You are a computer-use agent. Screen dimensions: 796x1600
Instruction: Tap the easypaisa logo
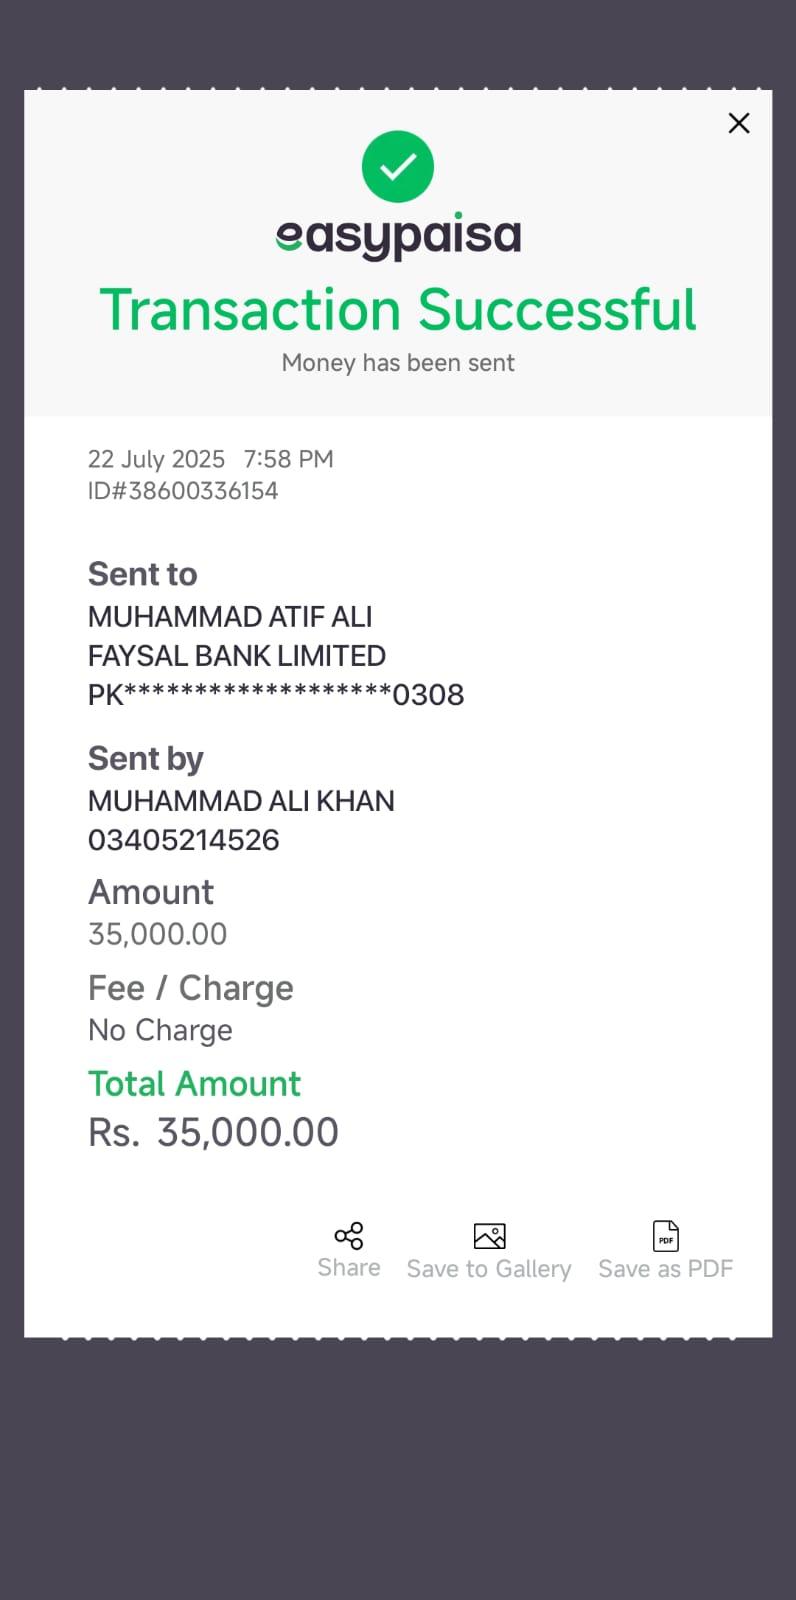[398, 236]
